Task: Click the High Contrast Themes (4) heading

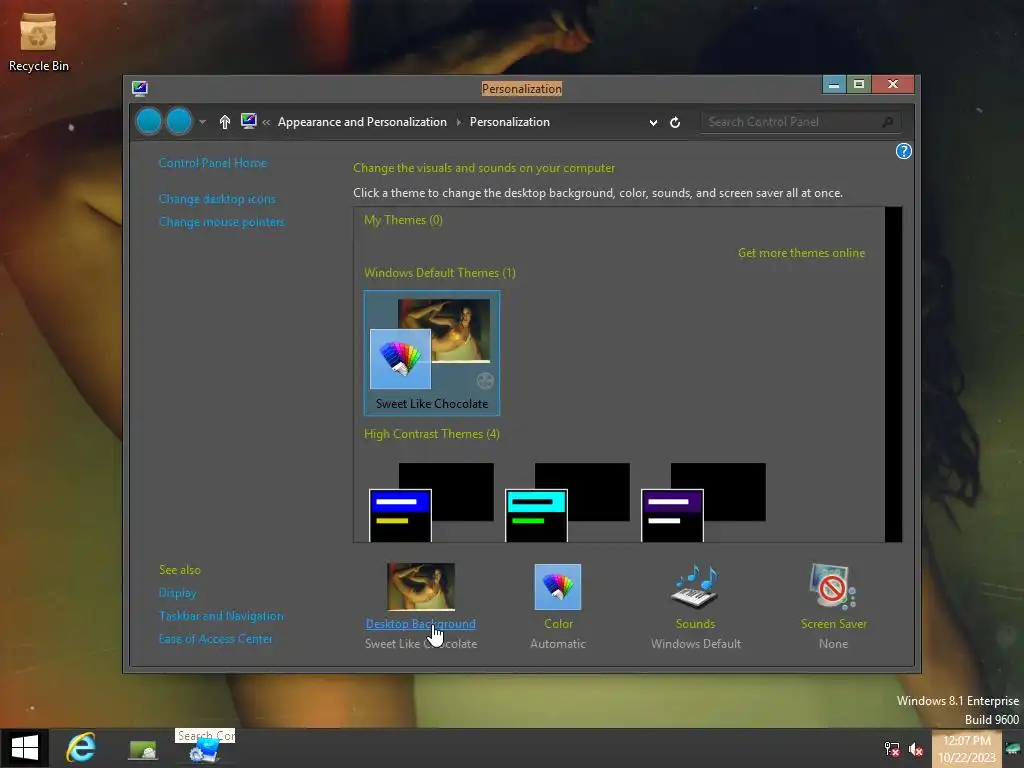Action: pos(432,434)
